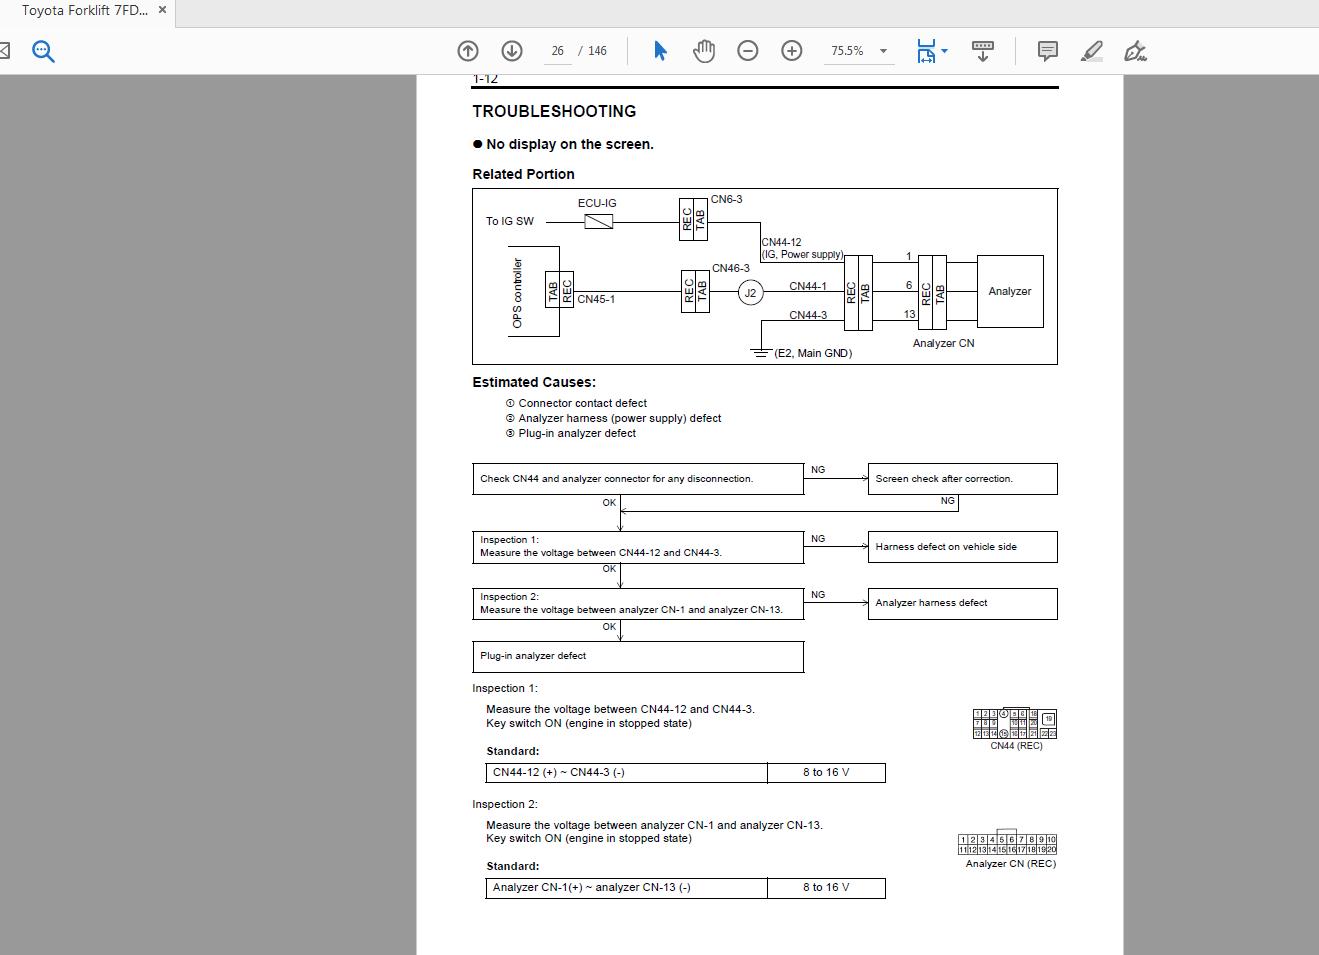Click 'Analyzer CN-1(+) ~ analyzer CN-13 (-)' cell
The image size is (1319, 955).
(627, 887)
